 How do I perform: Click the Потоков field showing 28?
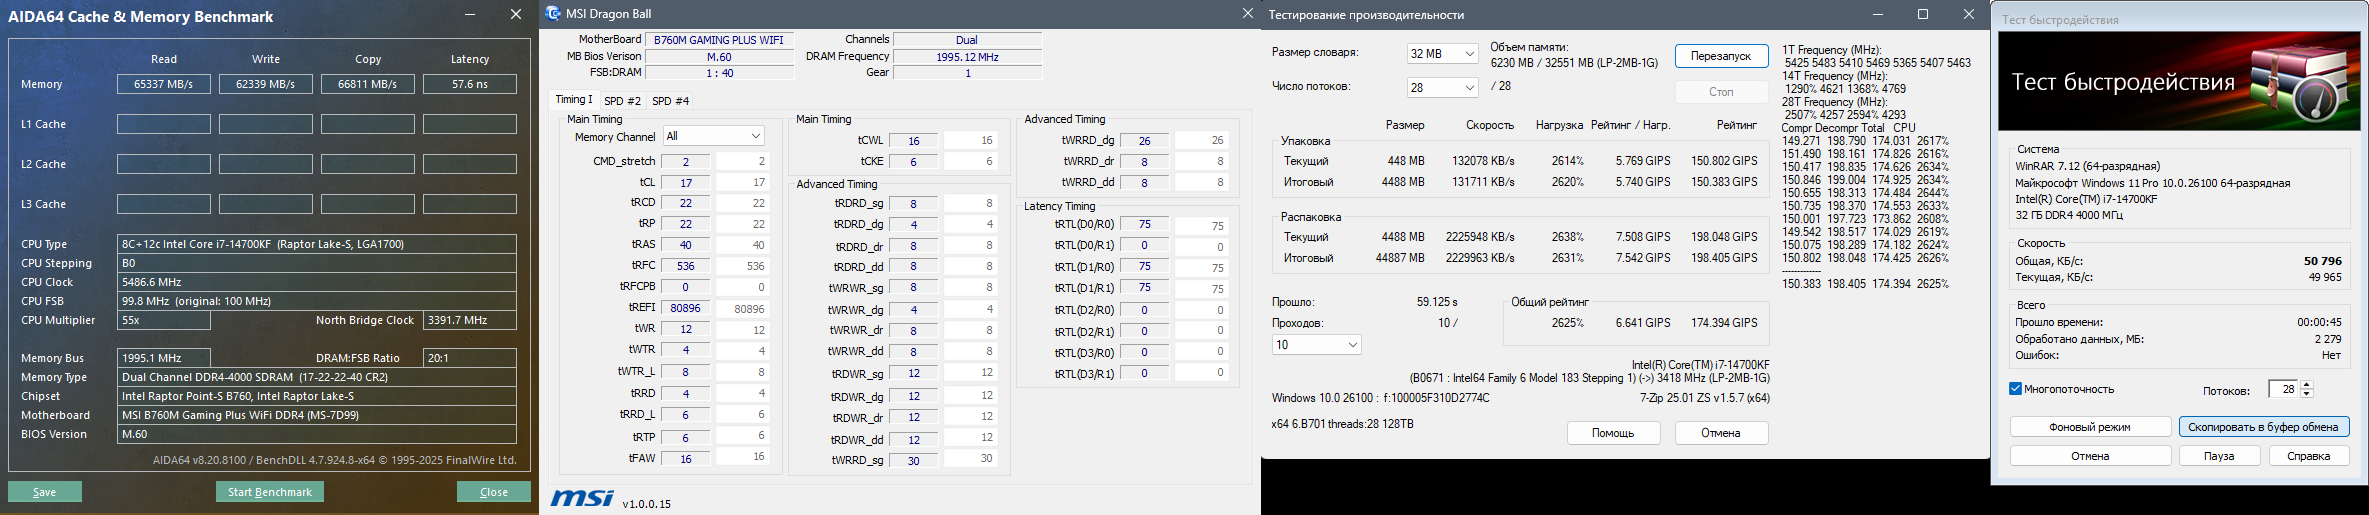coord(2283,390)
